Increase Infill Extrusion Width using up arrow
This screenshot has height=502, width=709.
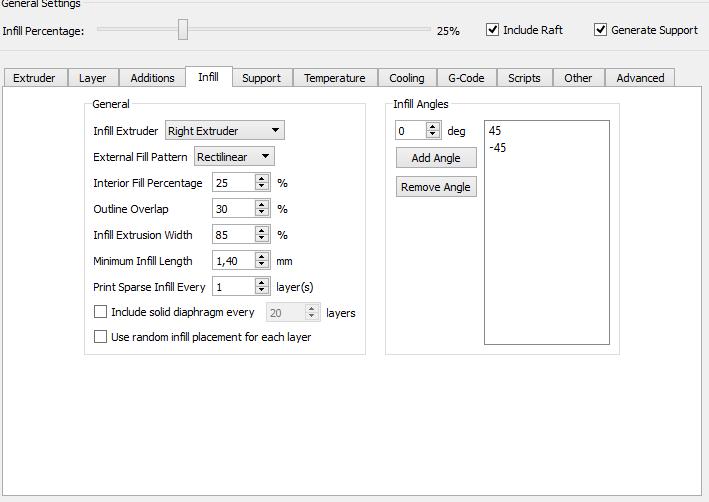[x=262, y=231]
